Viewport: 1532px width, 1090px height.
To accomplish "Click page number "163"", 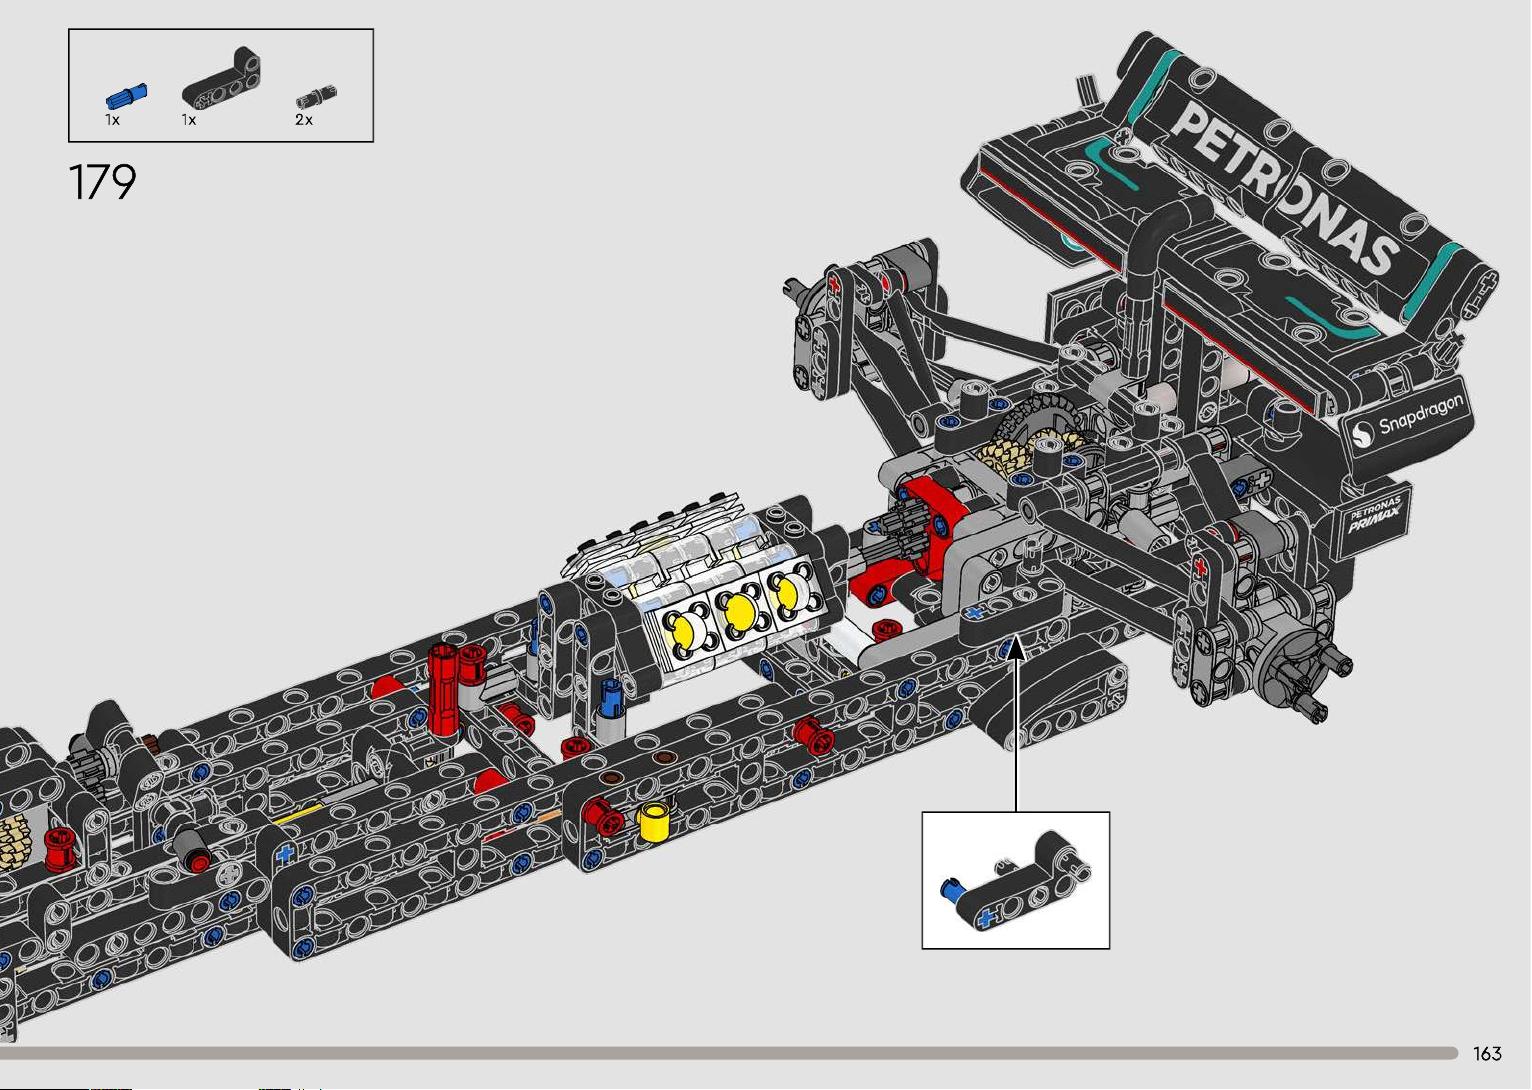I will tap(1487, 1054).
